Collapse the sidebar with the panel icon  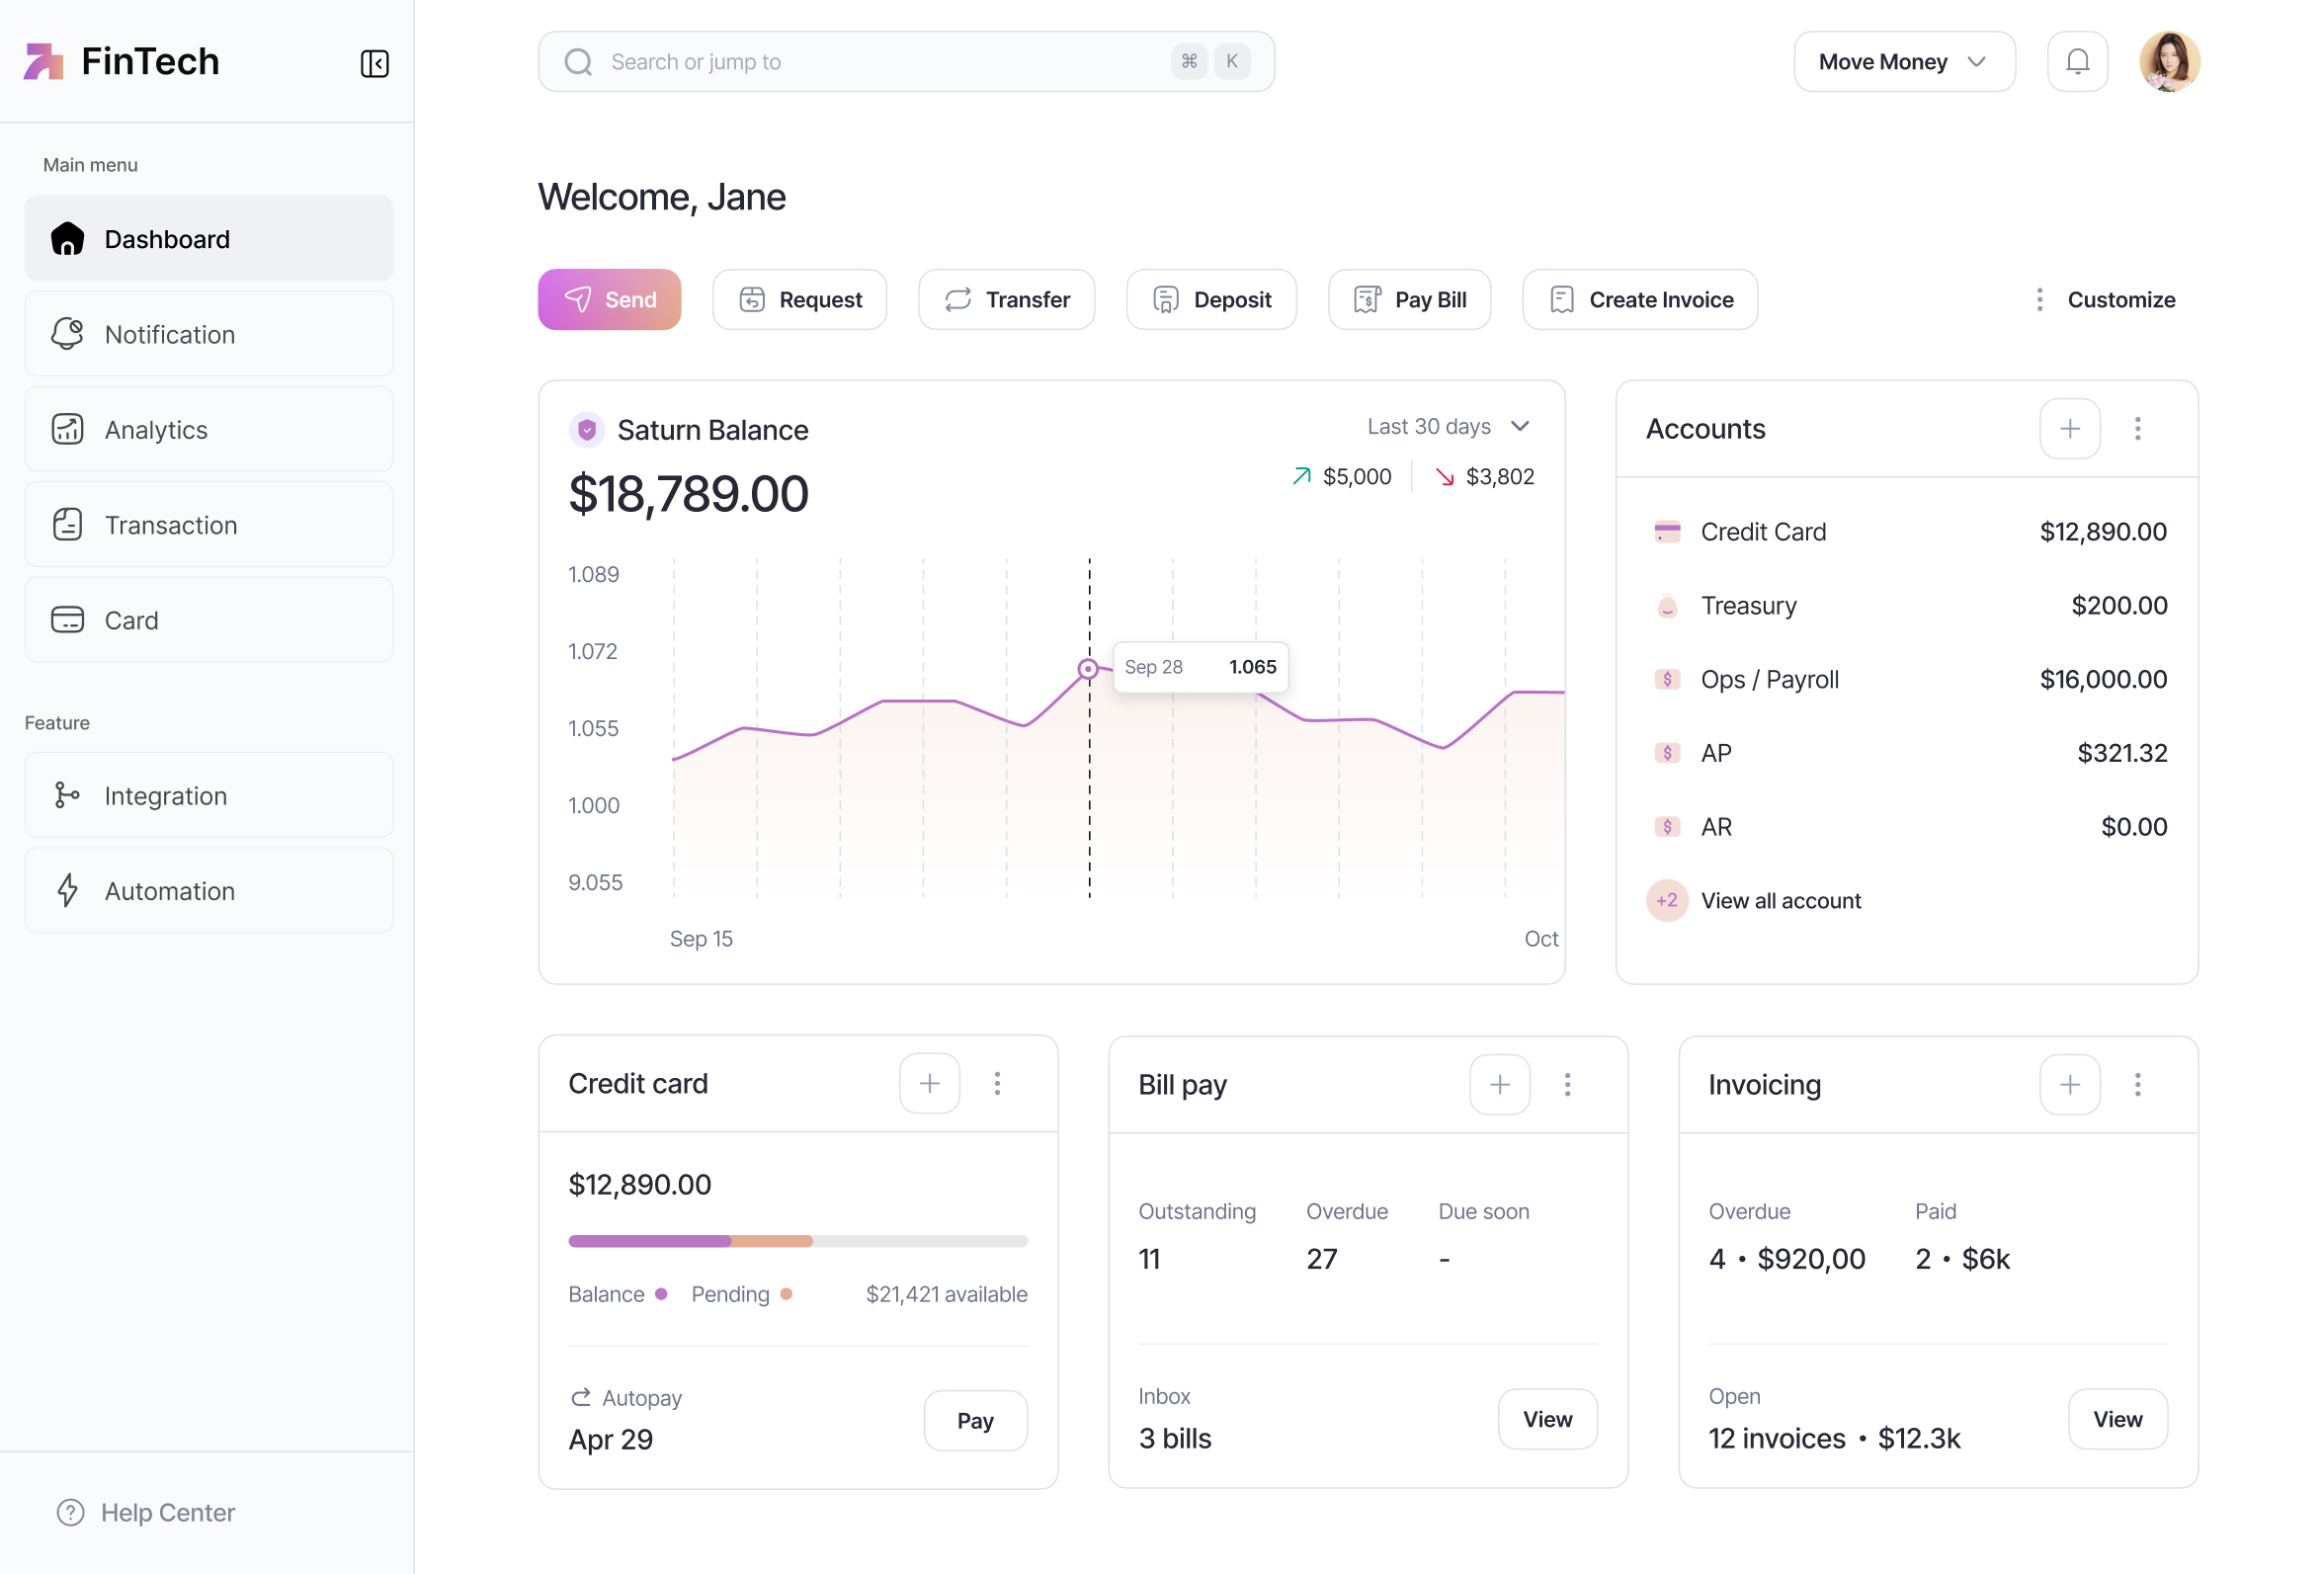(x=375, y=64)
